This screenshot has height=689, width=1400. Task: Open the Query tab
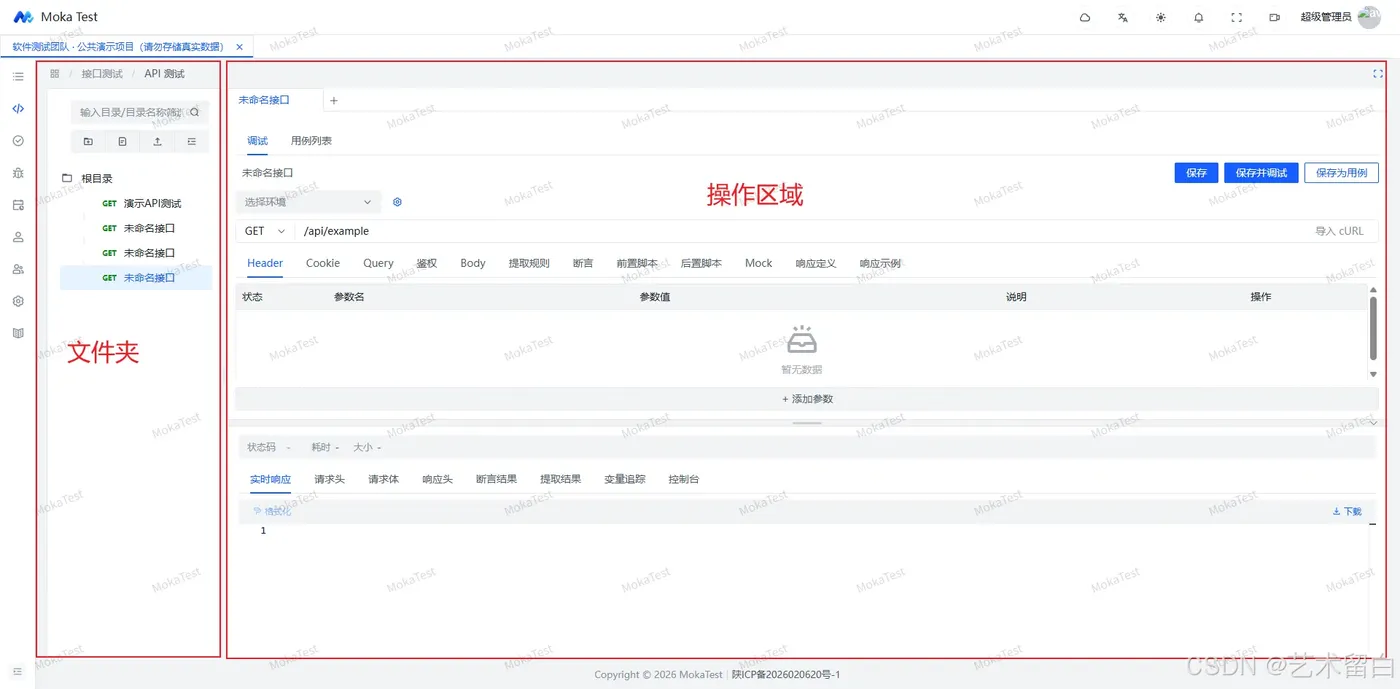click(378, 263)
